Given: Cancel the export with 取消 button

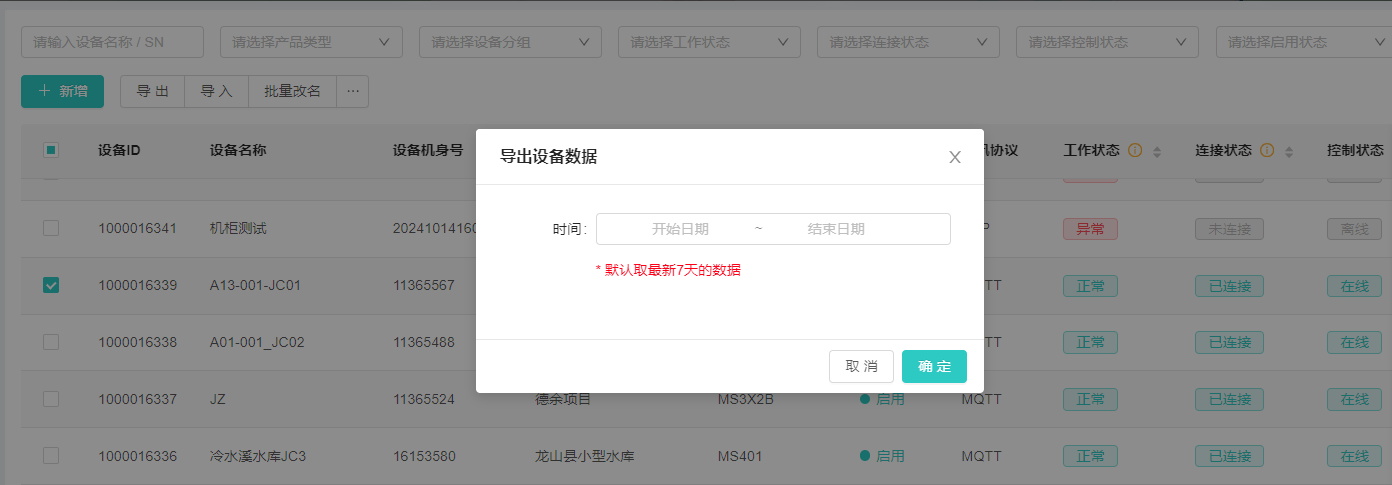Looking at the screenshot, I should [x=861, y=366].
